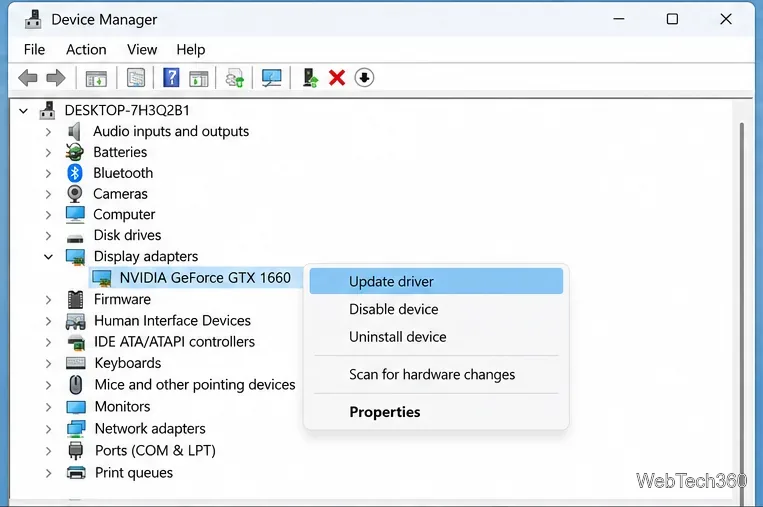Click the blue Help question mark icon
Image resolution: width=763 pixels, height=507 pixels.
point(171,78)
